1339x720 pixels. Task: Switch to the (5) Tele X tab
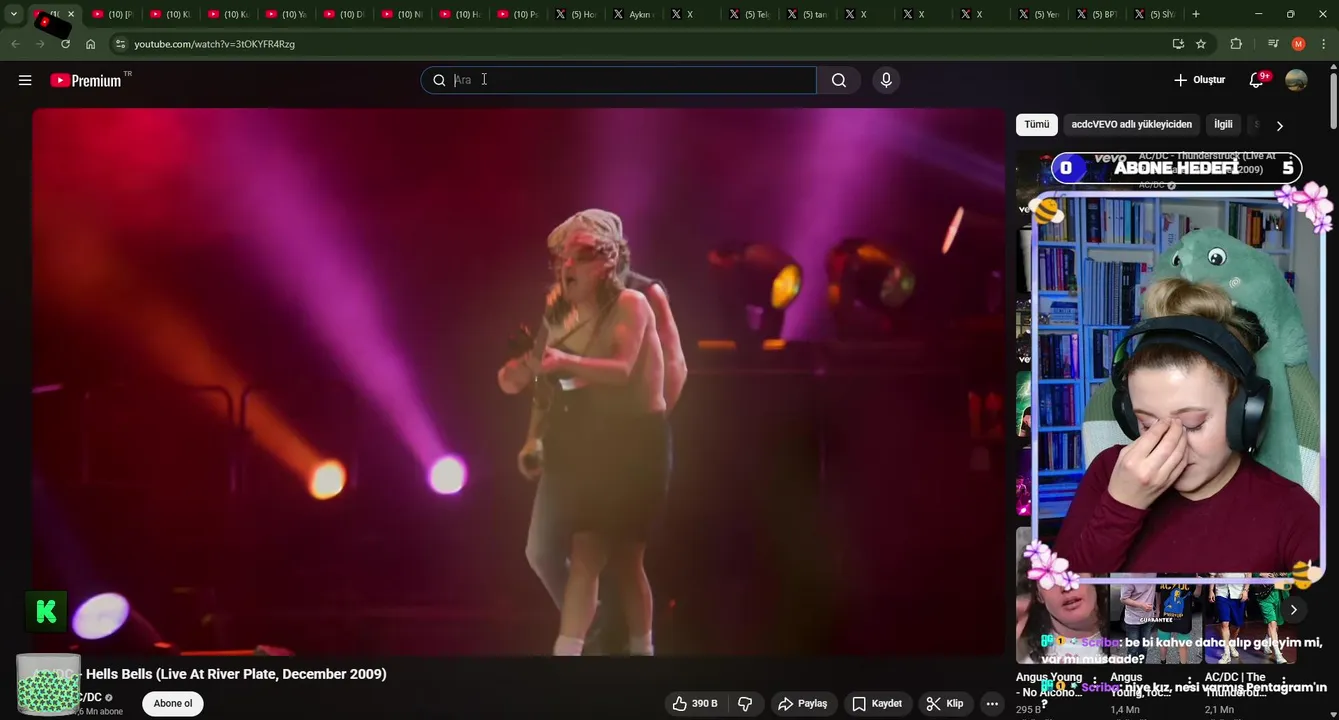tap(750, 14)
